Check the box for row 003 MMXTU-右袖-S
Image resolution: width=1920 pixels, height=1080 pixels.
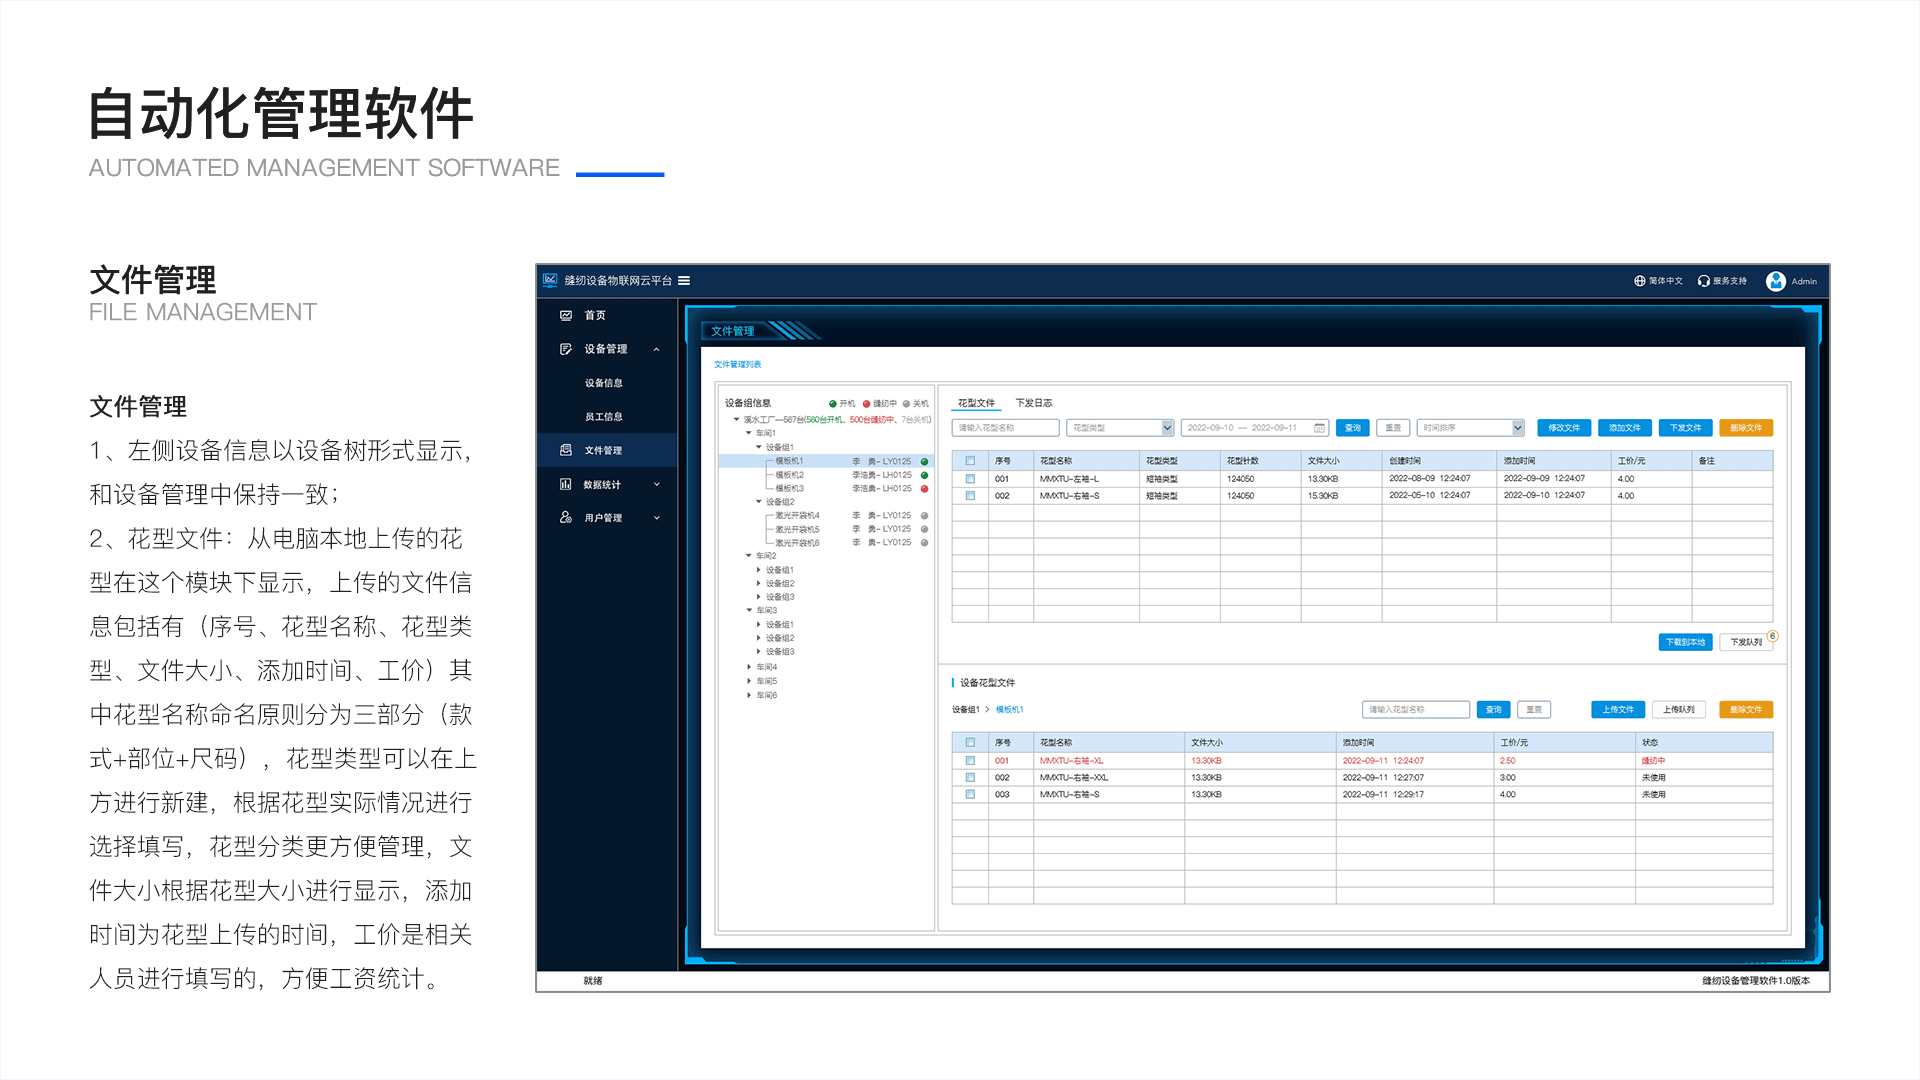970,795
